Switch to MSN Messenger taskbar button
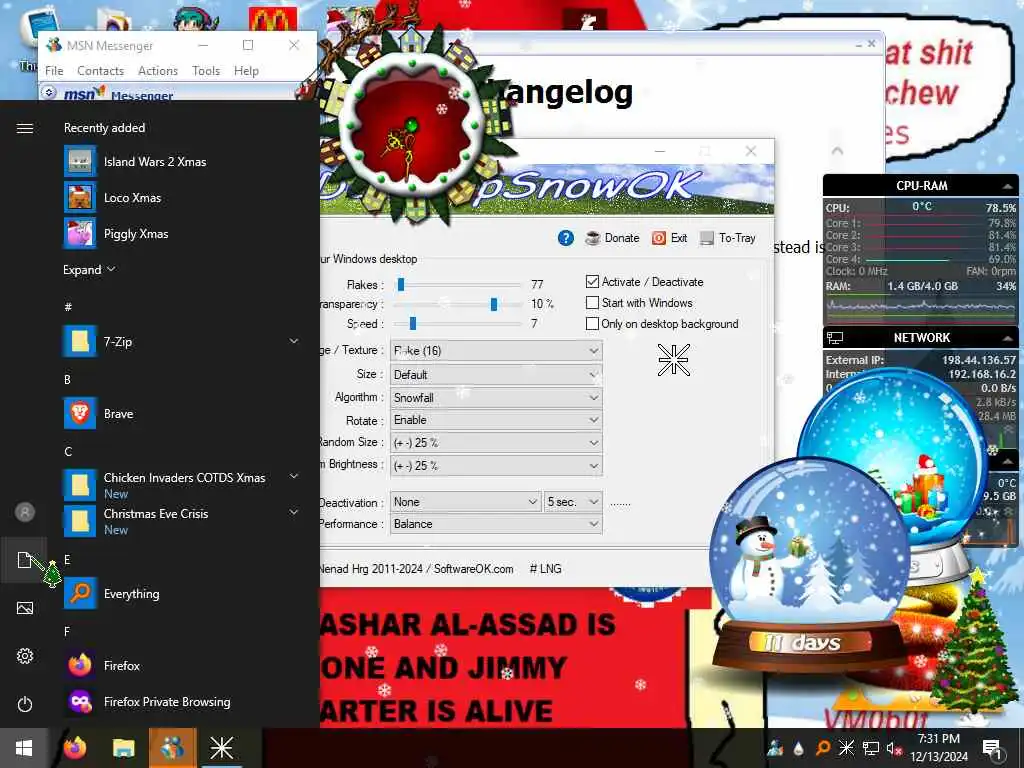 tap(172, 748)
